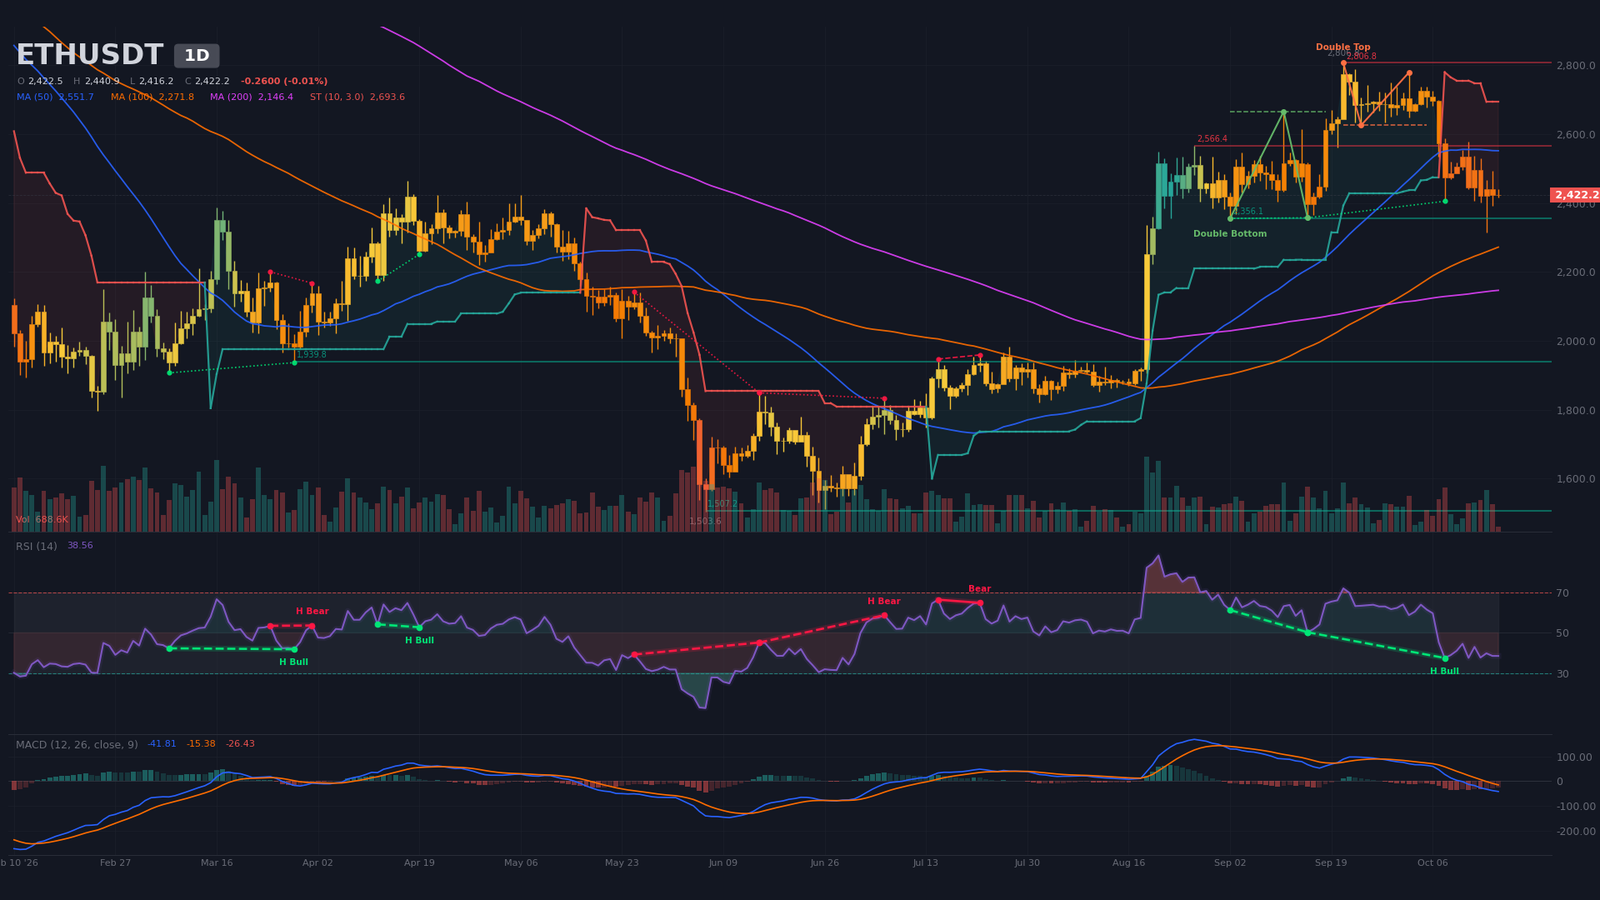The height and width of the screenshot is (900, 1600).
Task: Select the MACD (12, 26, close, 9) label
Action: [x=77, y=745]
